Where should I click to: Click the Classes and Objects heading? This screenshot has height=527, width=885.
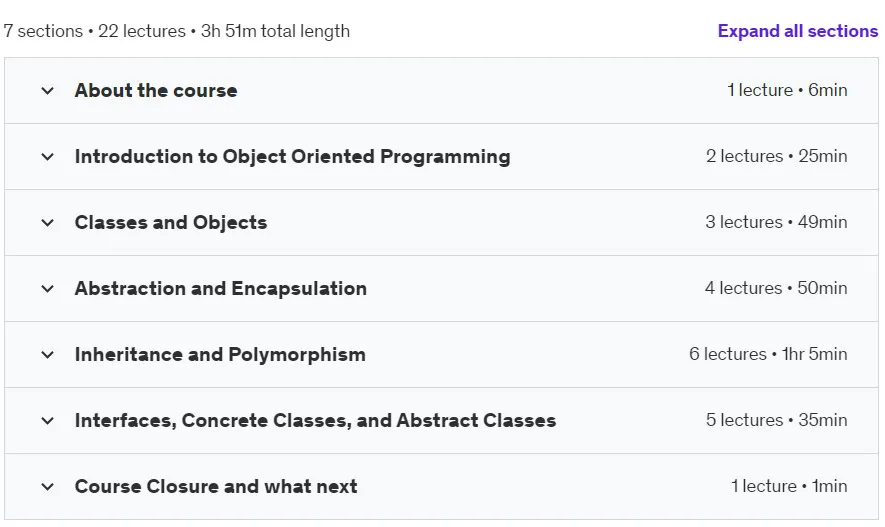[170, 222]
